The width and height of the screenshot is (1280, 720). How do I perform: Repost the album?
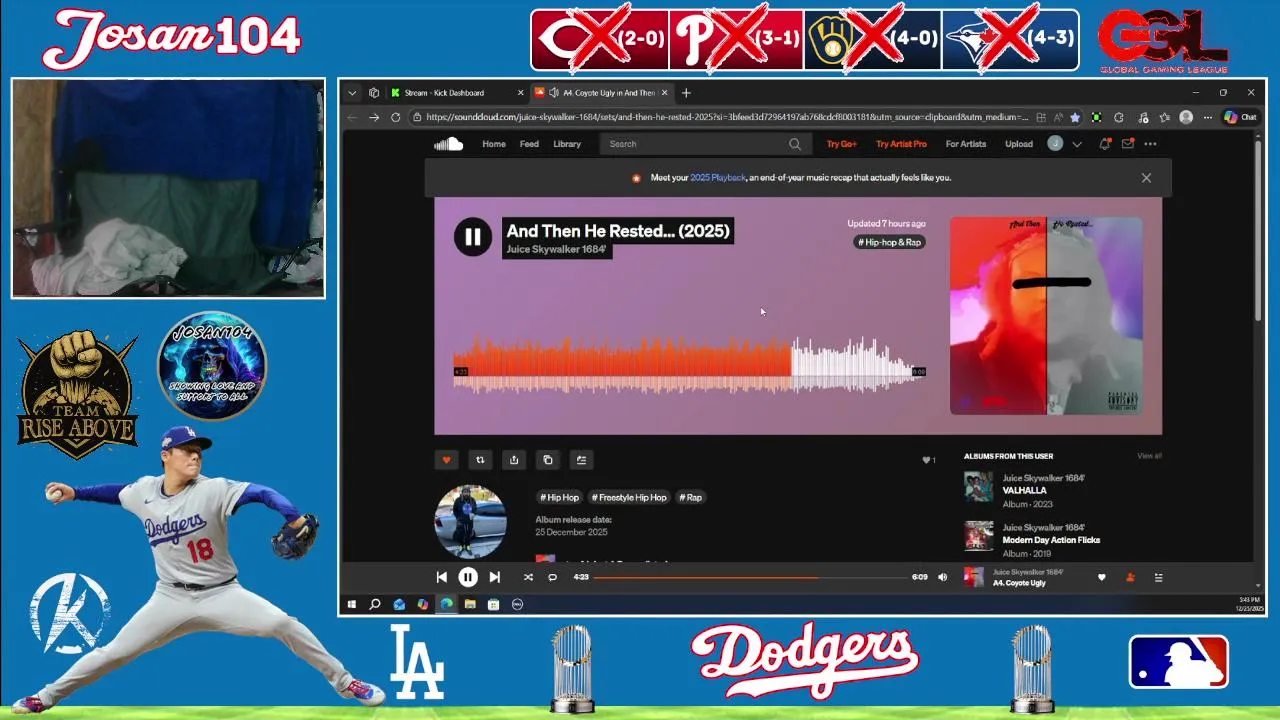click(x=480, y=460)
